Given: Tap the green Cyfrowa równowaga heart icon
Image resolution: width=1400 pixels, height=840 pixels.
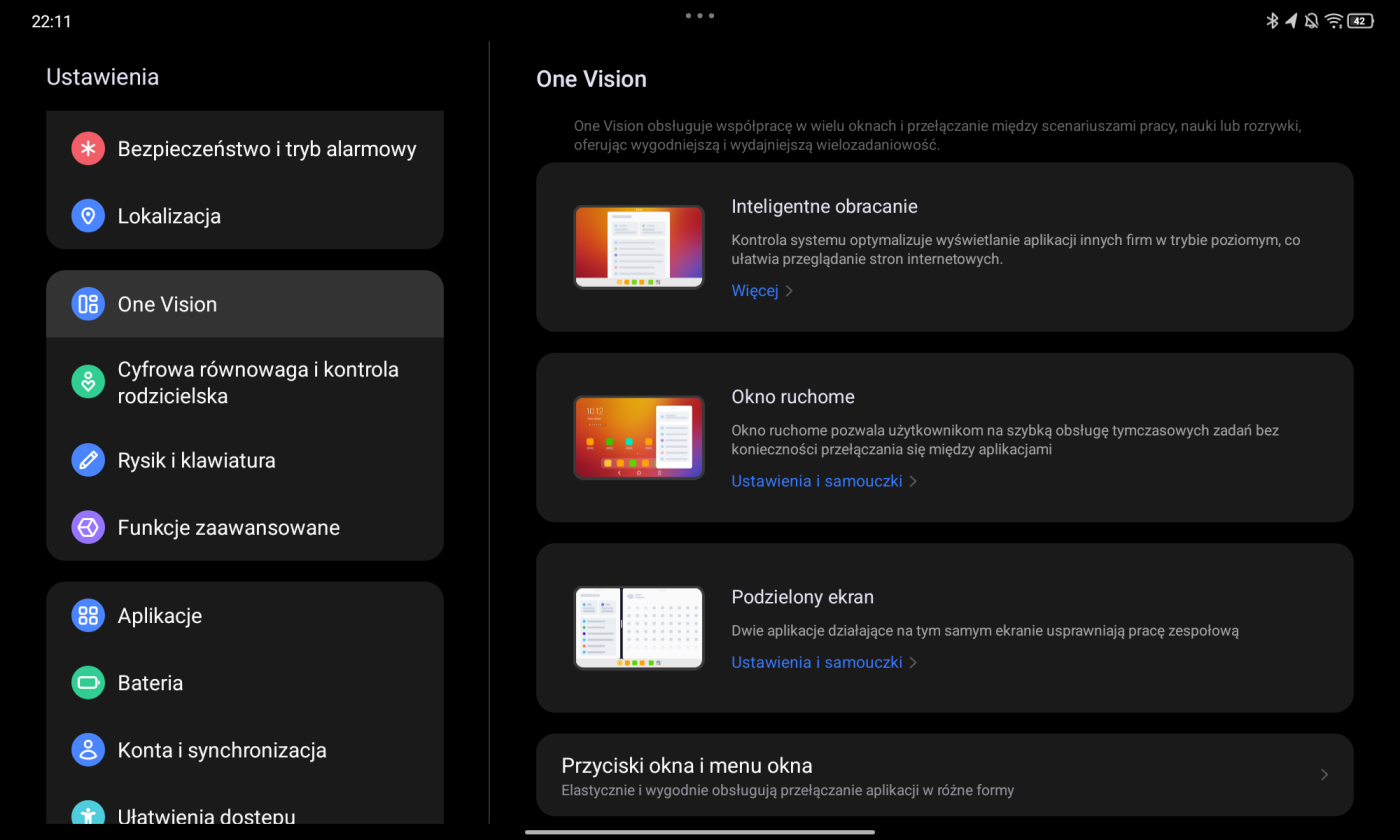Looking at the screenshot, I should pyautogui.click(x=88, y=382).
